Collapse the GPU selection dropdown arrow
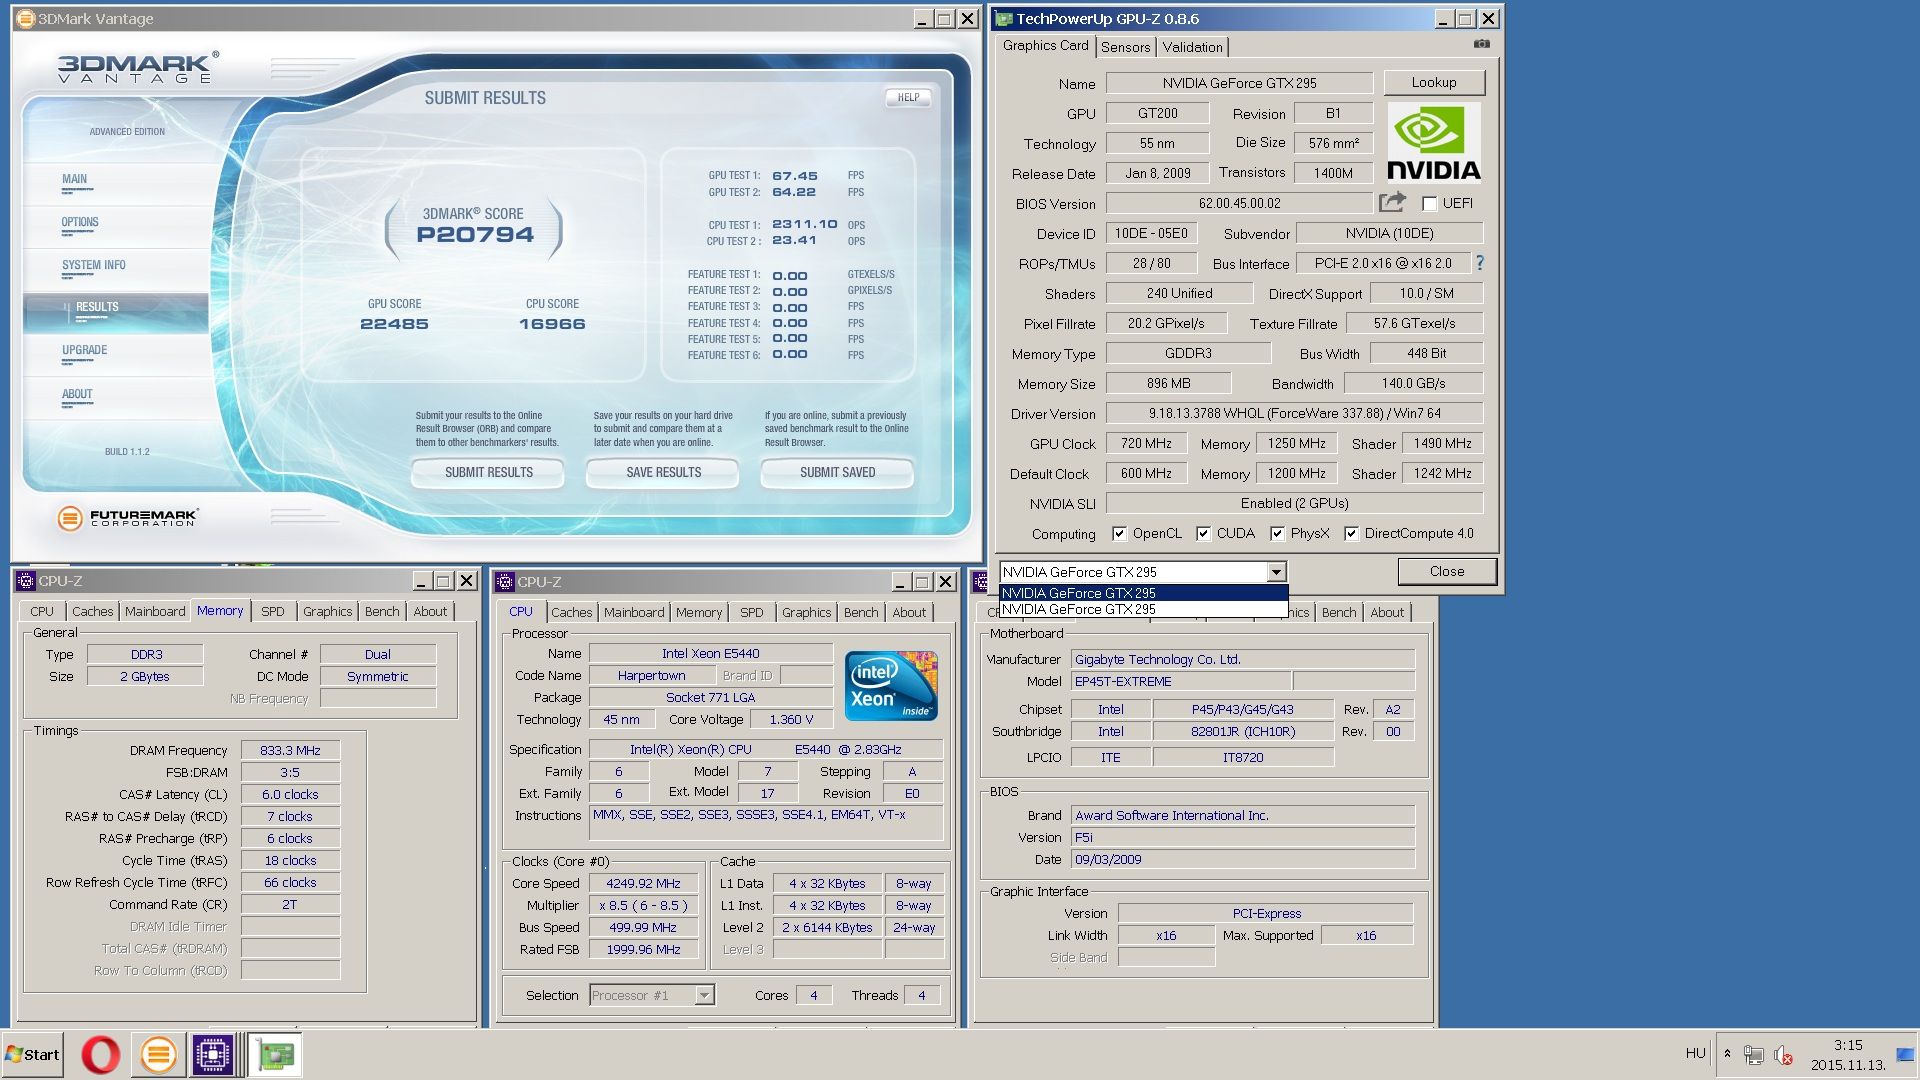This screenshot has height=1080, width=1920. tap(1276, 572)
